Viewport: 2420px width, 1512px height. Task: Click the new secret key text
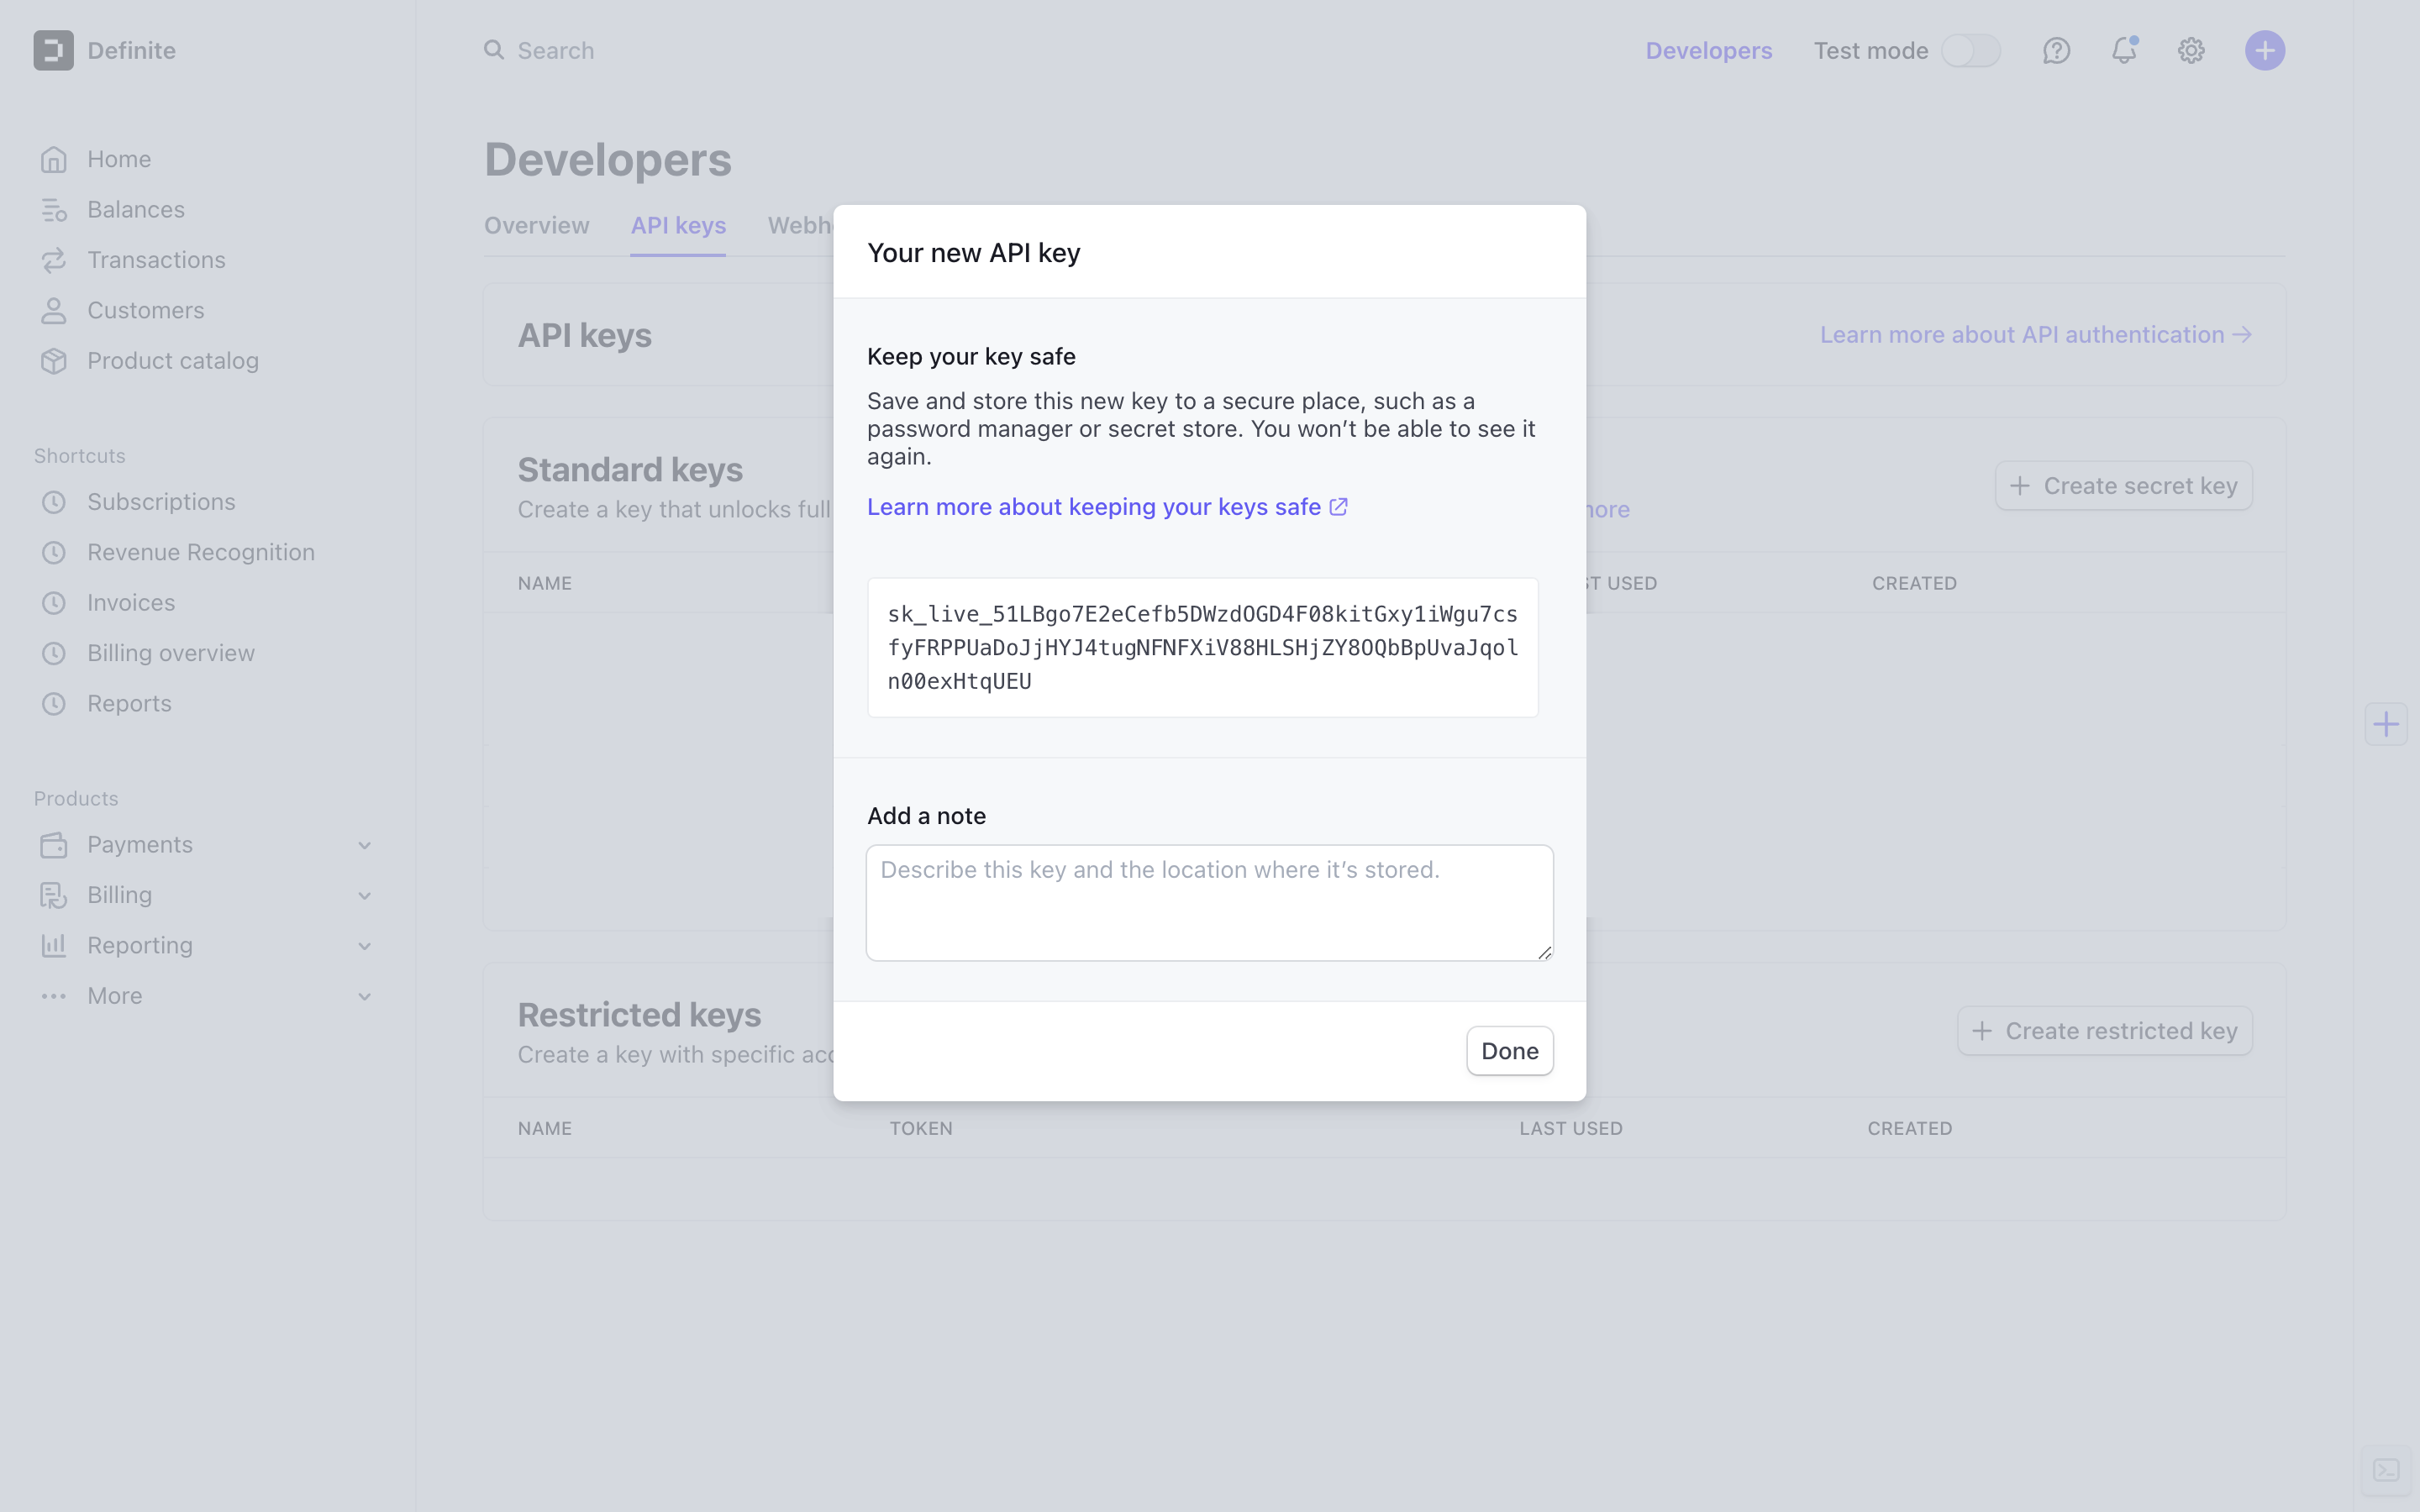(x=1202, y=647)
